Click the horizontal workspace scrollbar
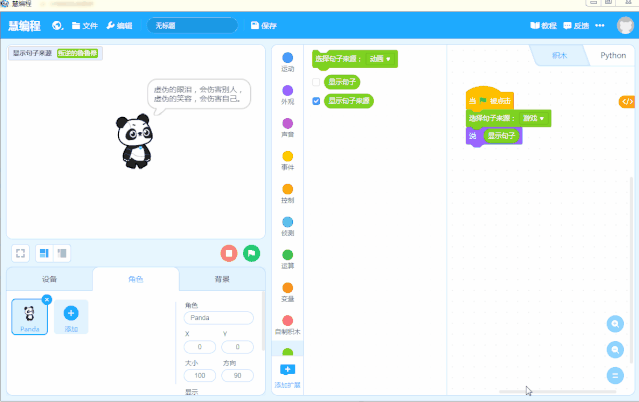639x402 pixels. (557, 392)
